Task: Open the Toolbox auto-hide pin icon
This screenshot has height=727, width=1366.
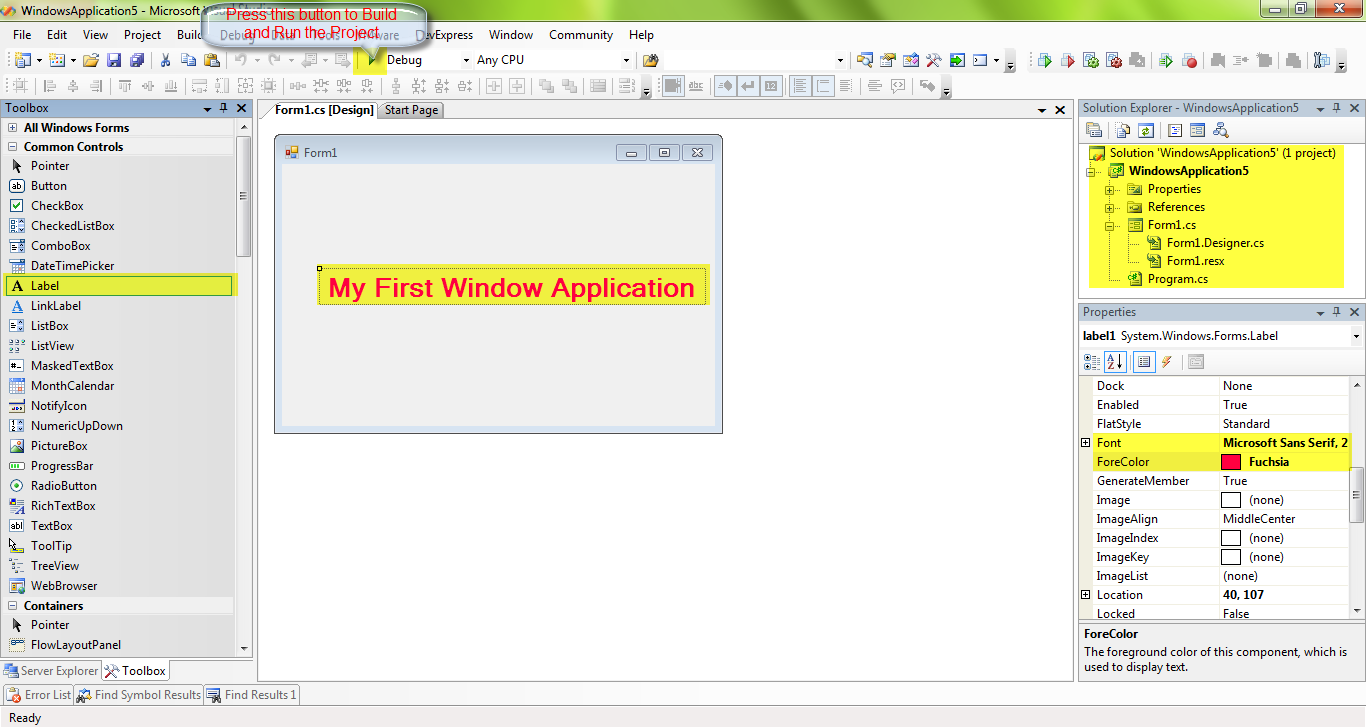Action: click(224, 107)
